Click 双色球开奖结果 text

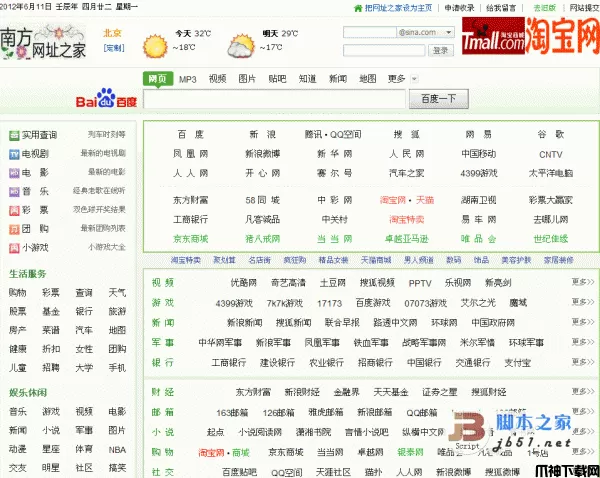pyautogui.click(x=99, y=210)
